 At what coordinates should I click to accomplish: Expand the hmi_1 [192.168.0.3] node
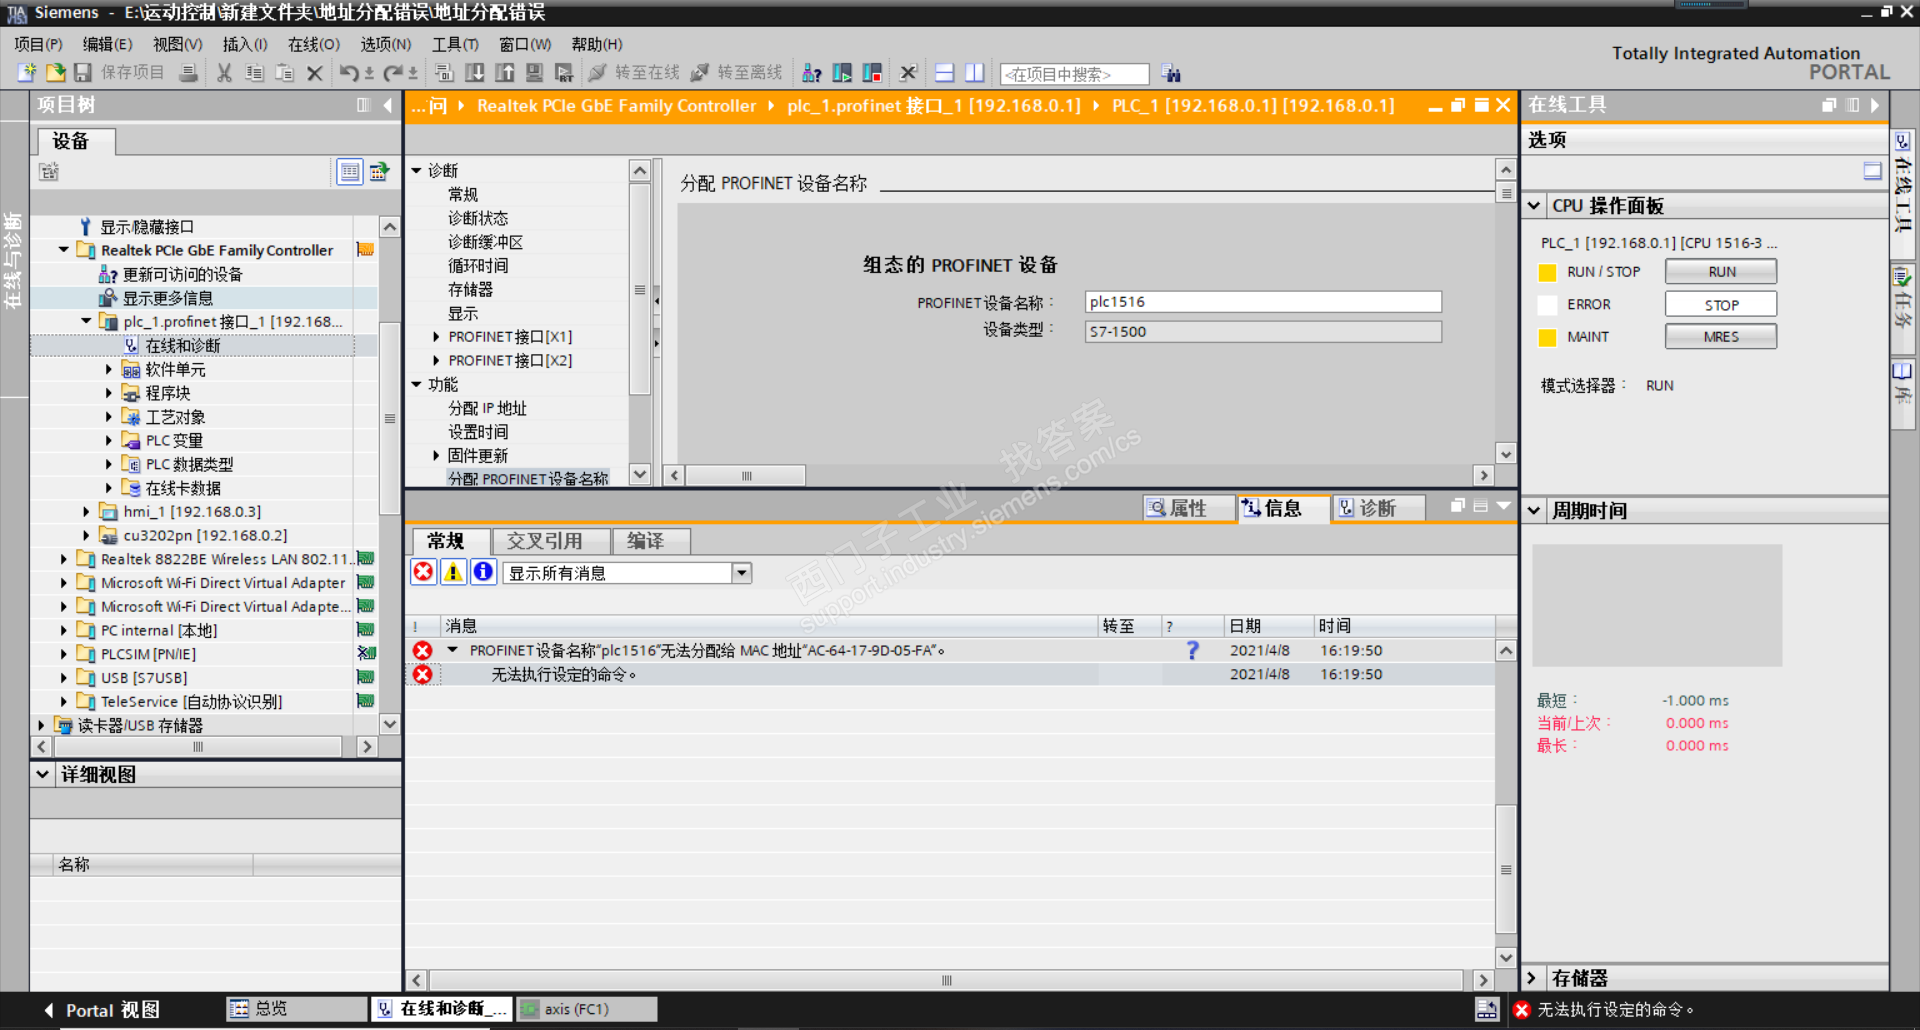tap(86, 512)
